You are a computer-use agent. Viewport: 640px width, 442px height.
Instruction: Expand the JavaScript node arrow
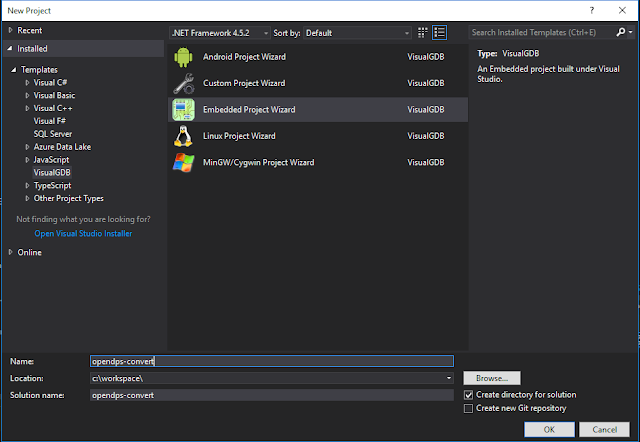click(x=27, y=160)
